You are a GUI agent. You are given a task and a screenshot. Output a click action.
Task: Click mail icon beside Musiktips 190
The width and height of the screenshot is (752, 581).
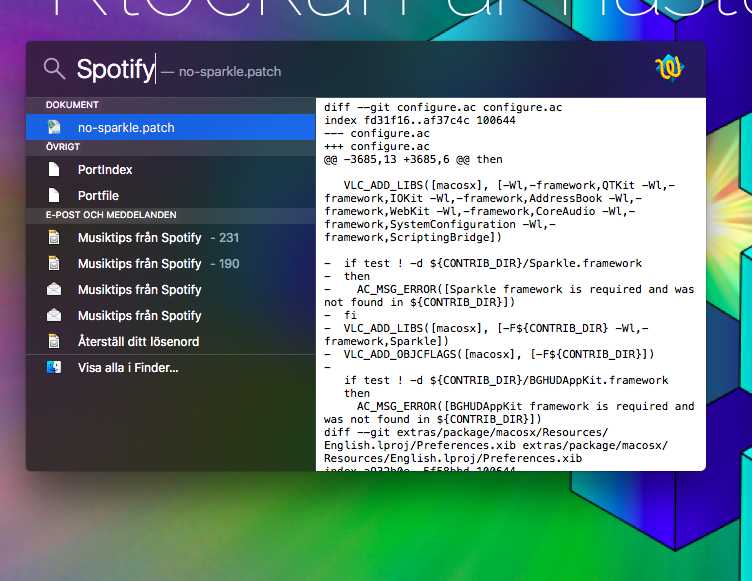click(x=54, y=263)
